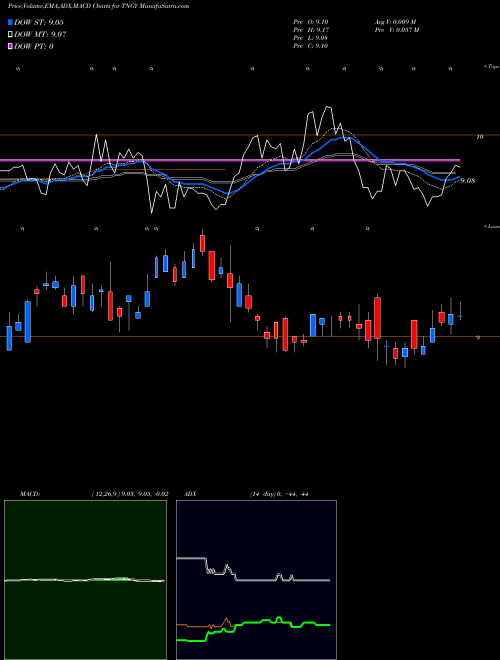Click the 'Avg V: 0.009 M' volume text
The image size is (500, 660).
[x=396, y=22]
